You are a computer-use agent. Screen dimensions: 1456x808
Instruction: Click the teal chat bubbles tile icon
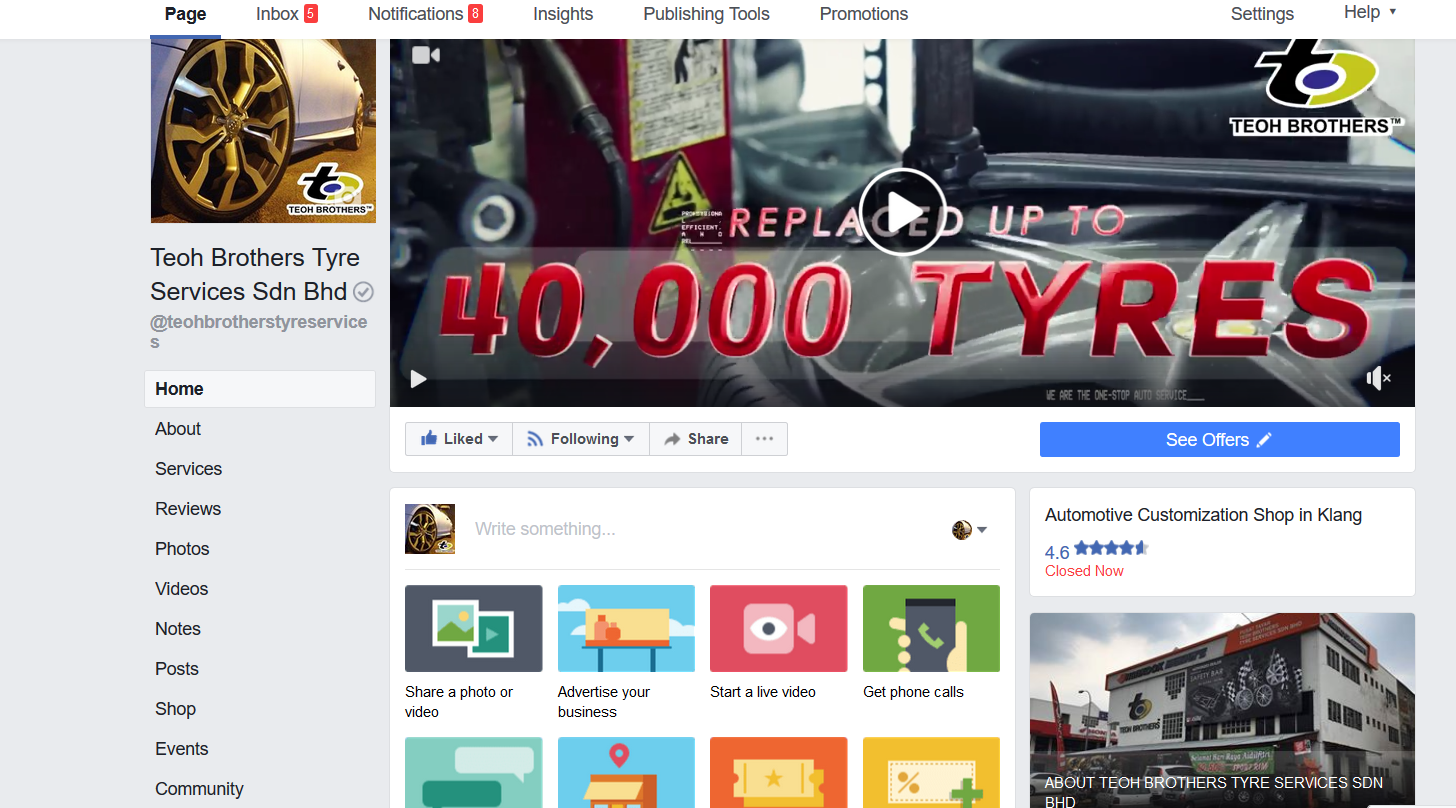(x=473, y=772)
